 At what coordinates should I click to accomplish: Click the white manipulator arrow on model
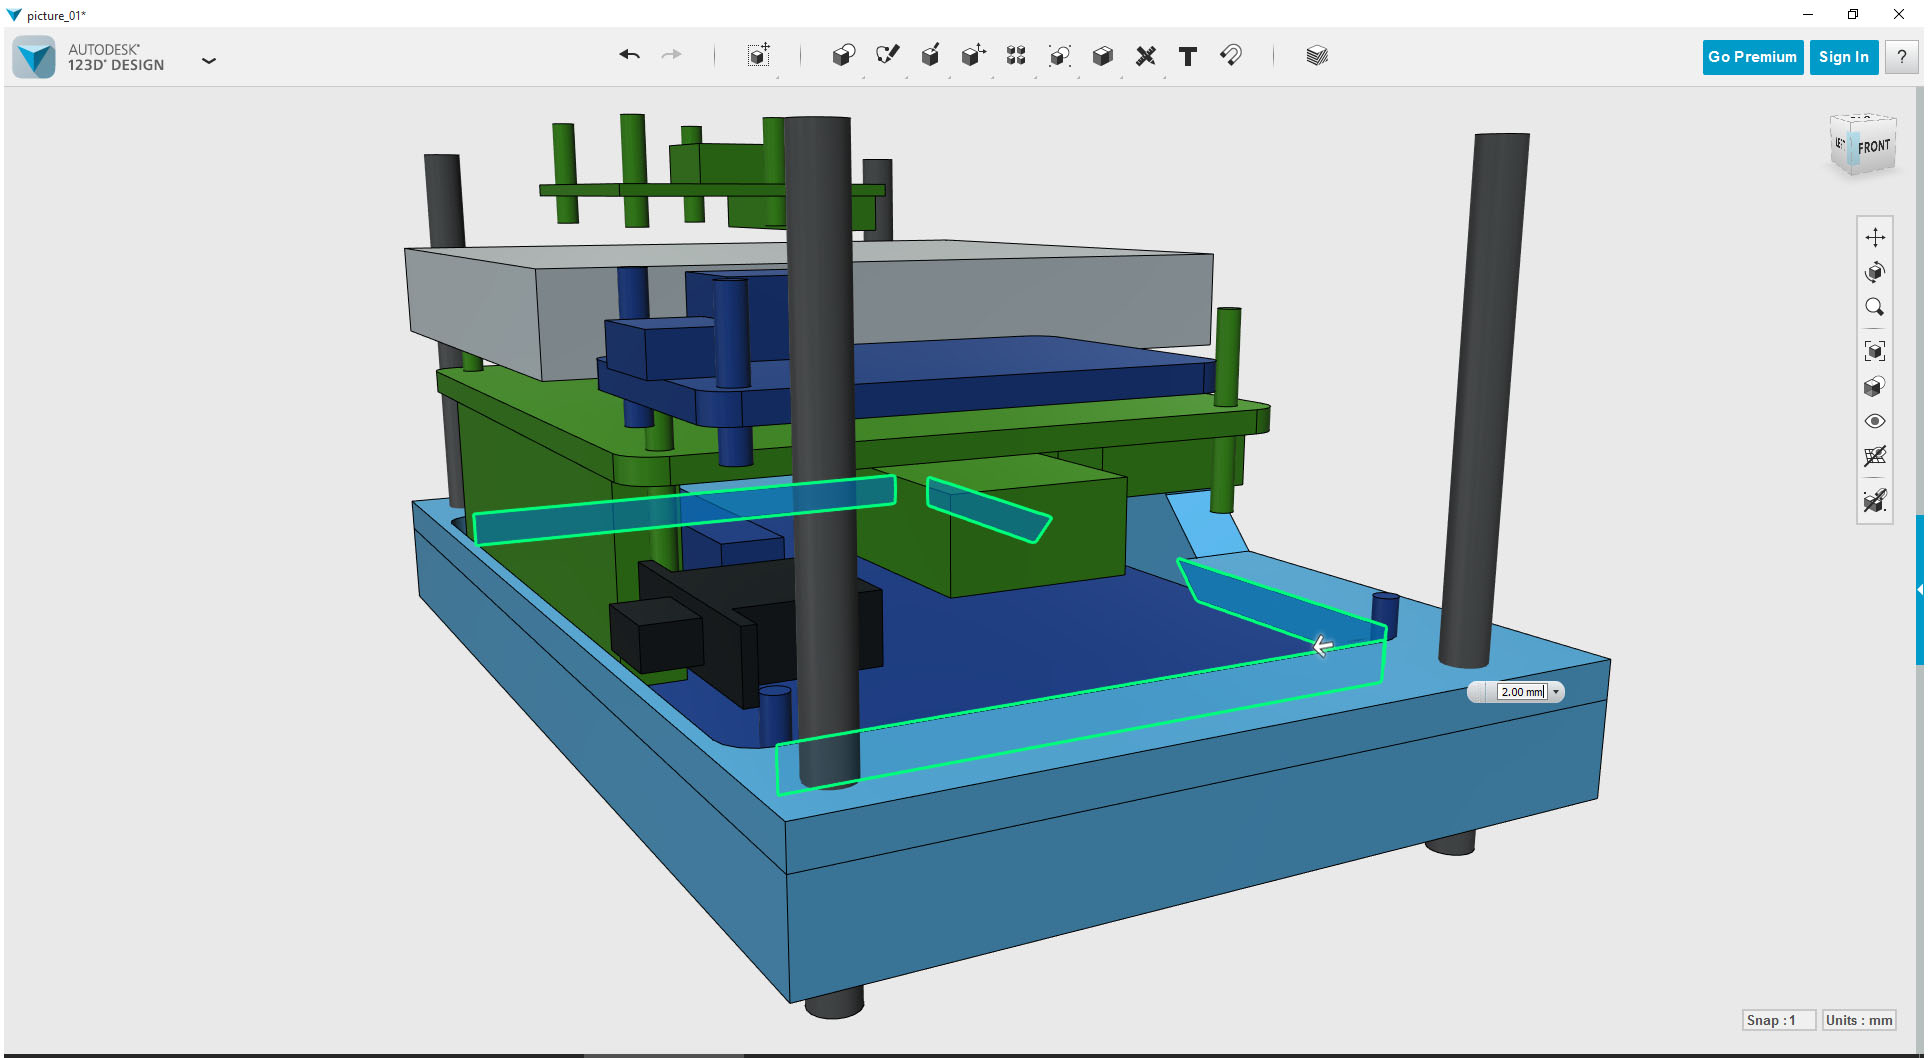tap(1322, 646)
